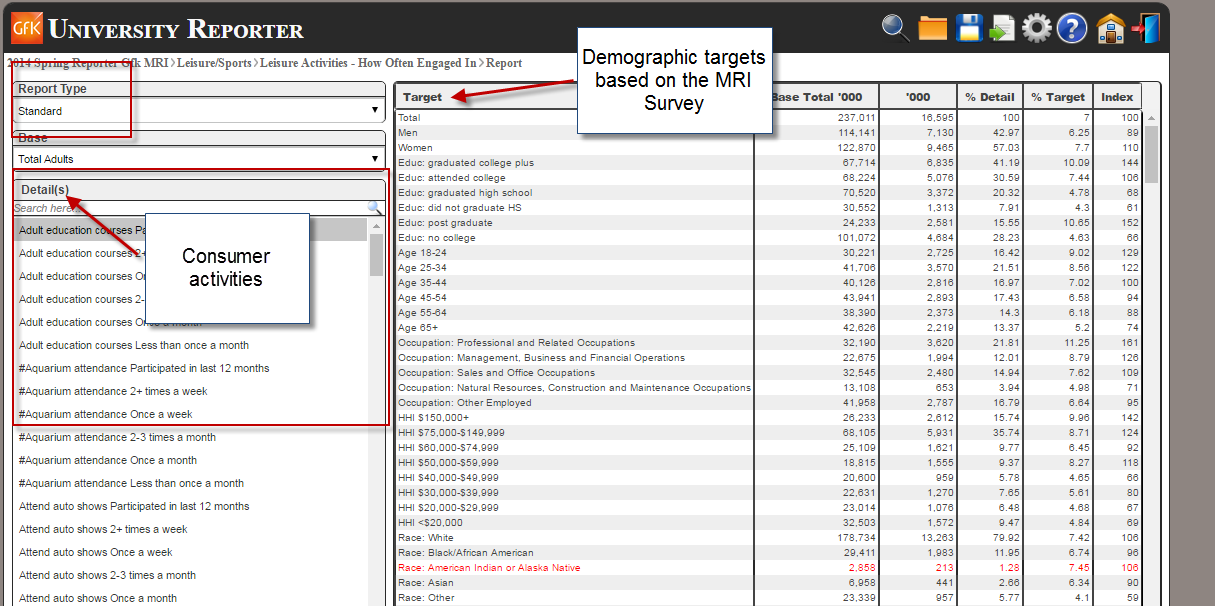Sort by the '000 column header
This screenshot has height=606, width=1215.
[x=917, y=97]
